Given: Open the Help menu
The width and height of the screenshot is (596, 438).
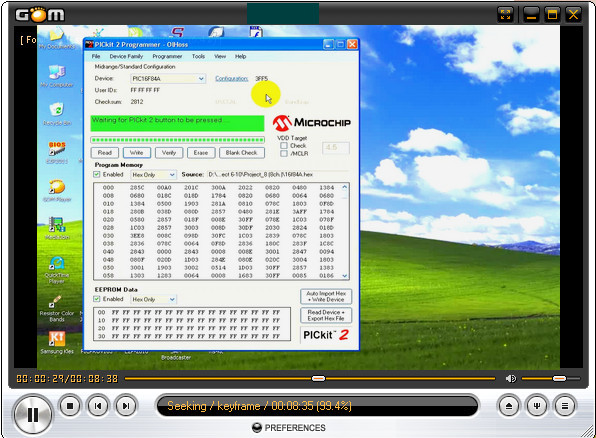Looking at the screenshot, I should (x=240, y=56).
